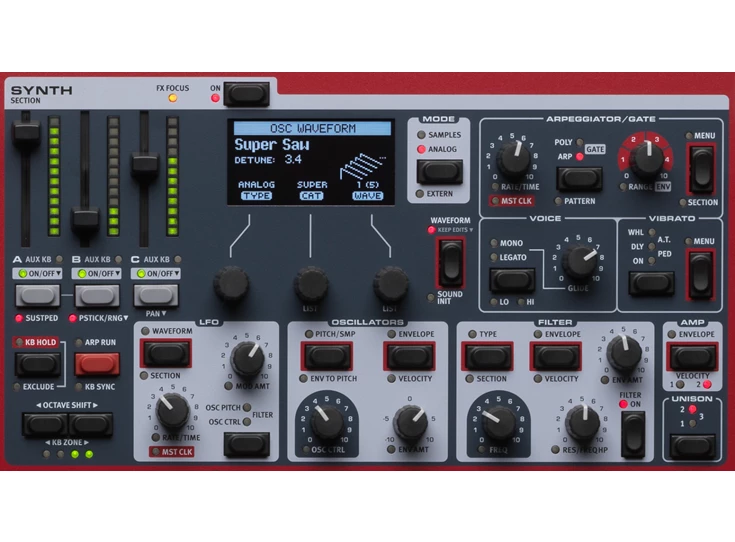The width and height of the screenshot is (735, 542).
Task: Toggle the layer A ON/OFF button
Action: click(36, 296)
